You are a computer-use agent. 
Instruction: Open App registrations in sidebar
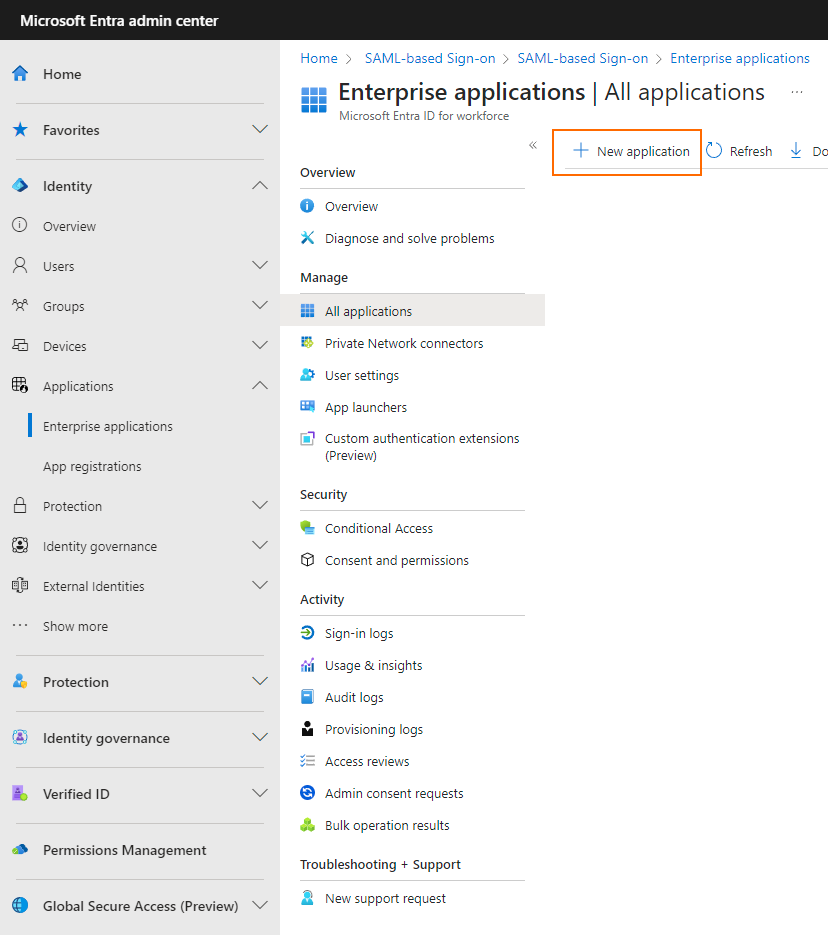click(92, 466)
